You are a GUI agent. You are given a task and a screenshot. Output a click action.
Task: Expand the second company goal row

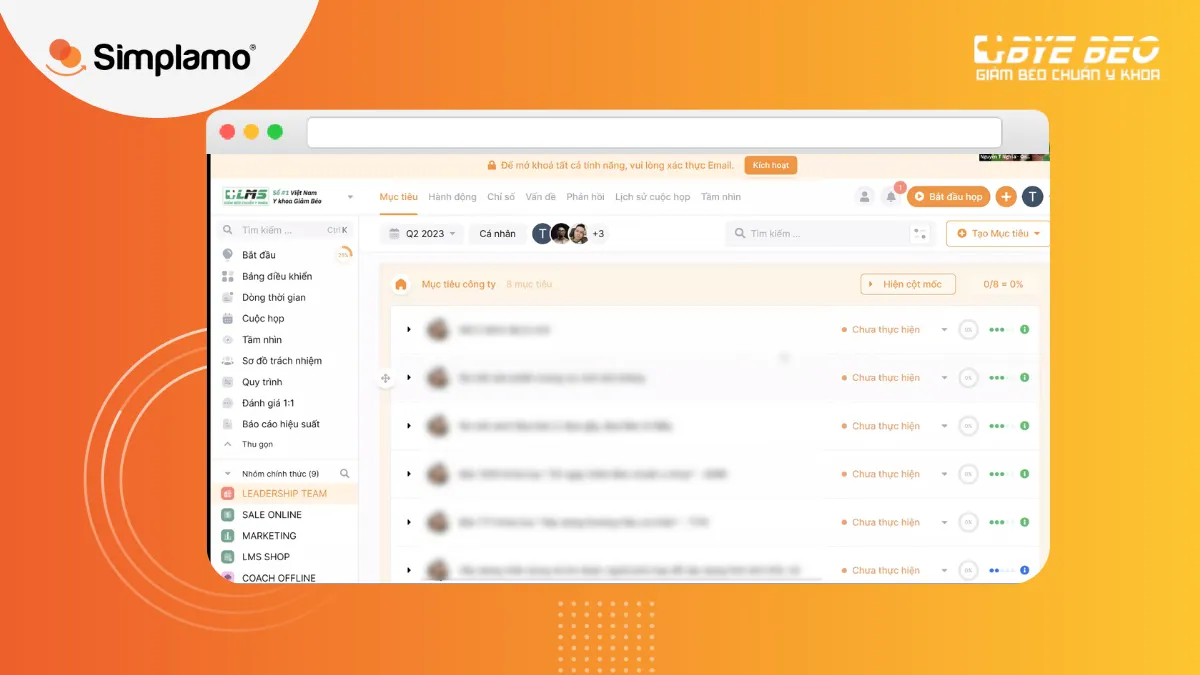pos(409,378)
